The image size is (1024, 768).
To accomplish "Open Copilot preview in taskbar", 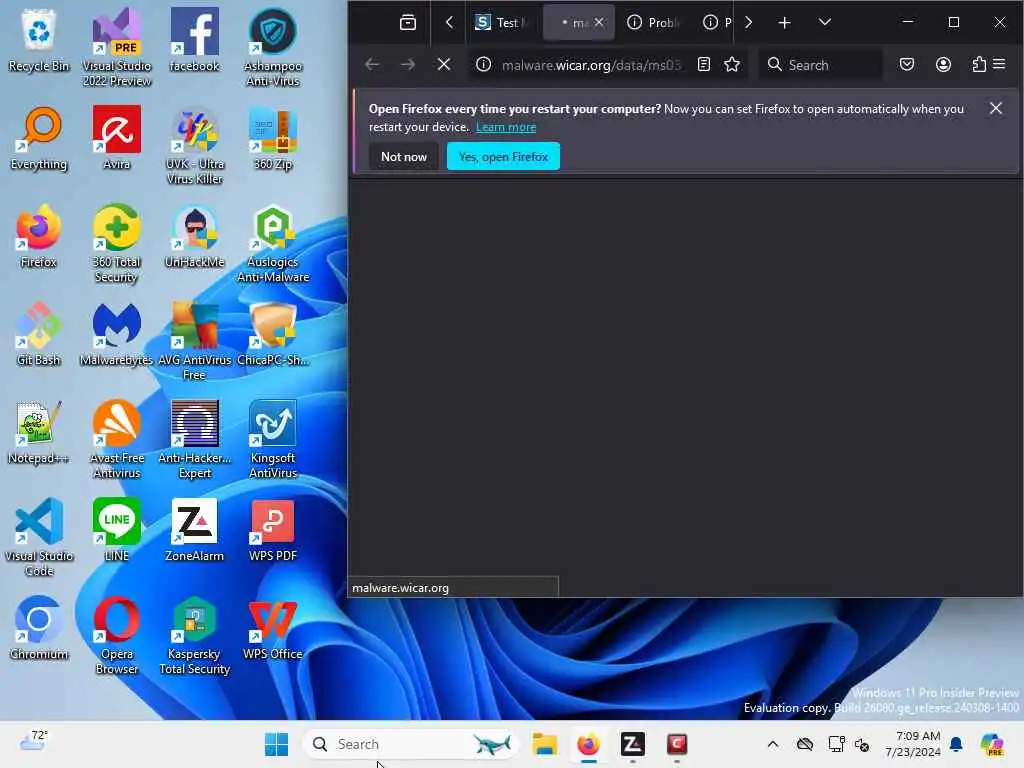I will tap(992, 744).
